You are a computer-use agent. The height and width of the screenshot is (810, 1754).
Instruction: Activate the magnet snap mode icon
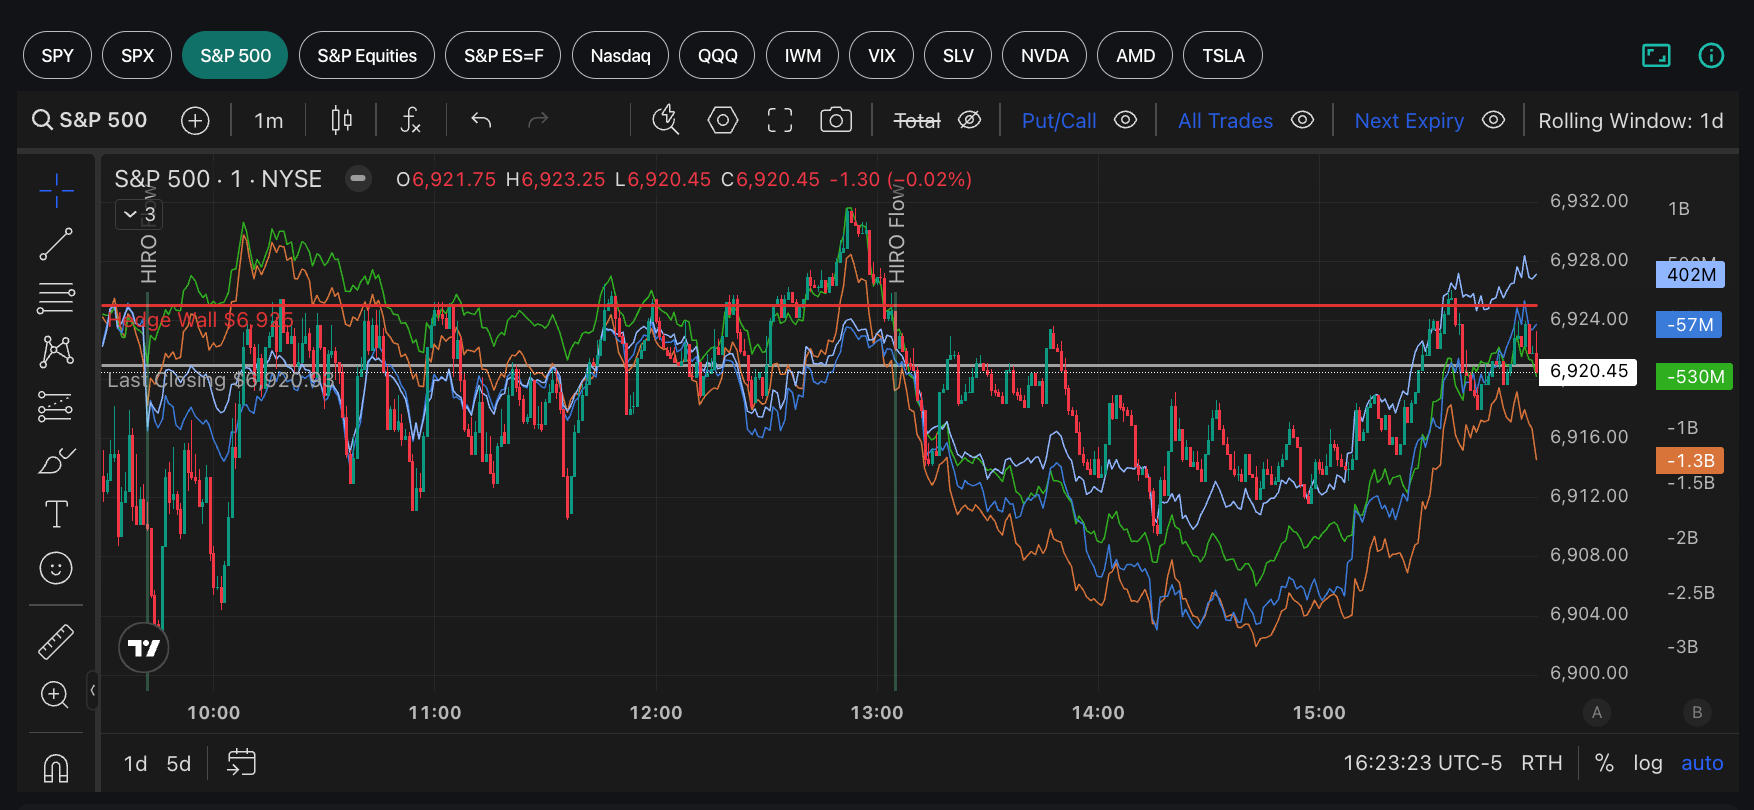pyautogui.click(x=56, y=768)
